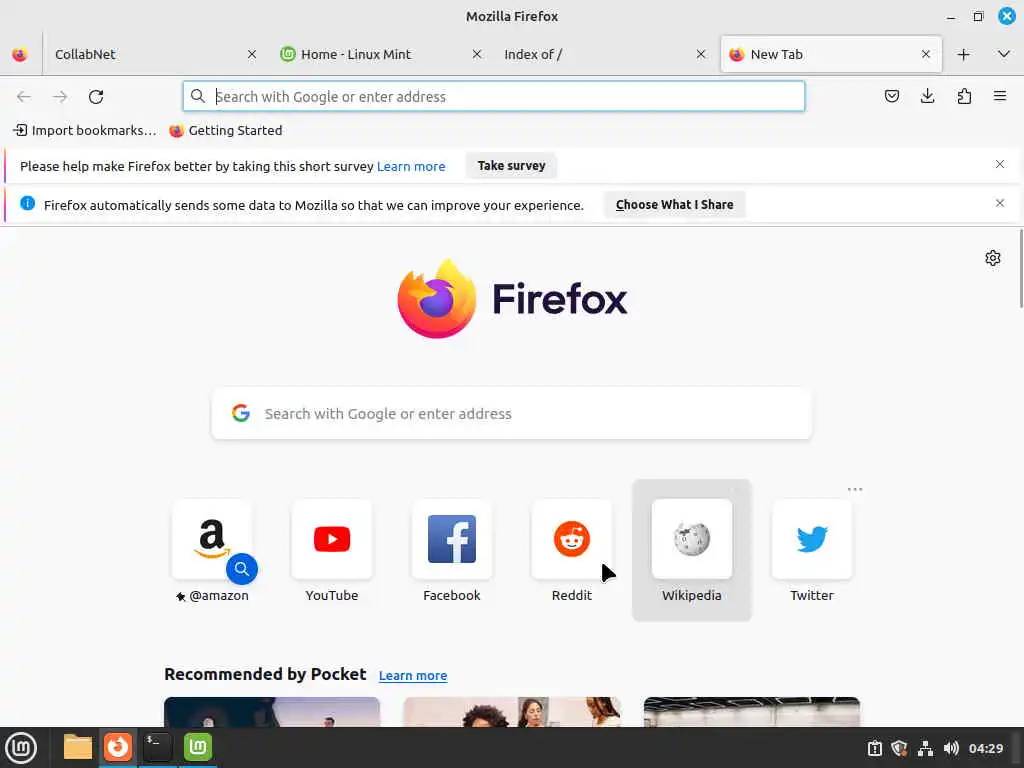1024x768 pixels.
Task: Expand the list all tabs chevron
Action: point(1004,54)
